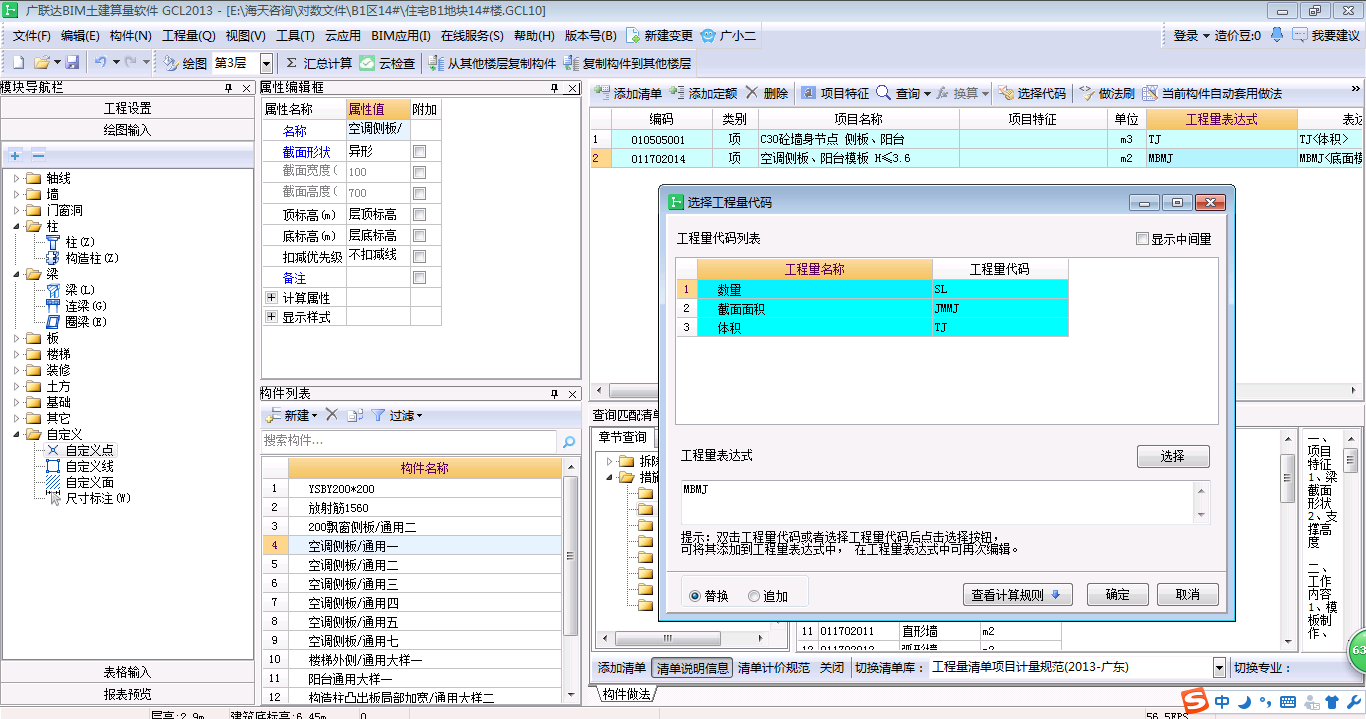Expand 显示样式 in property editor
The height and width of the screenshot is (719, 1366).
pos(271,317)
